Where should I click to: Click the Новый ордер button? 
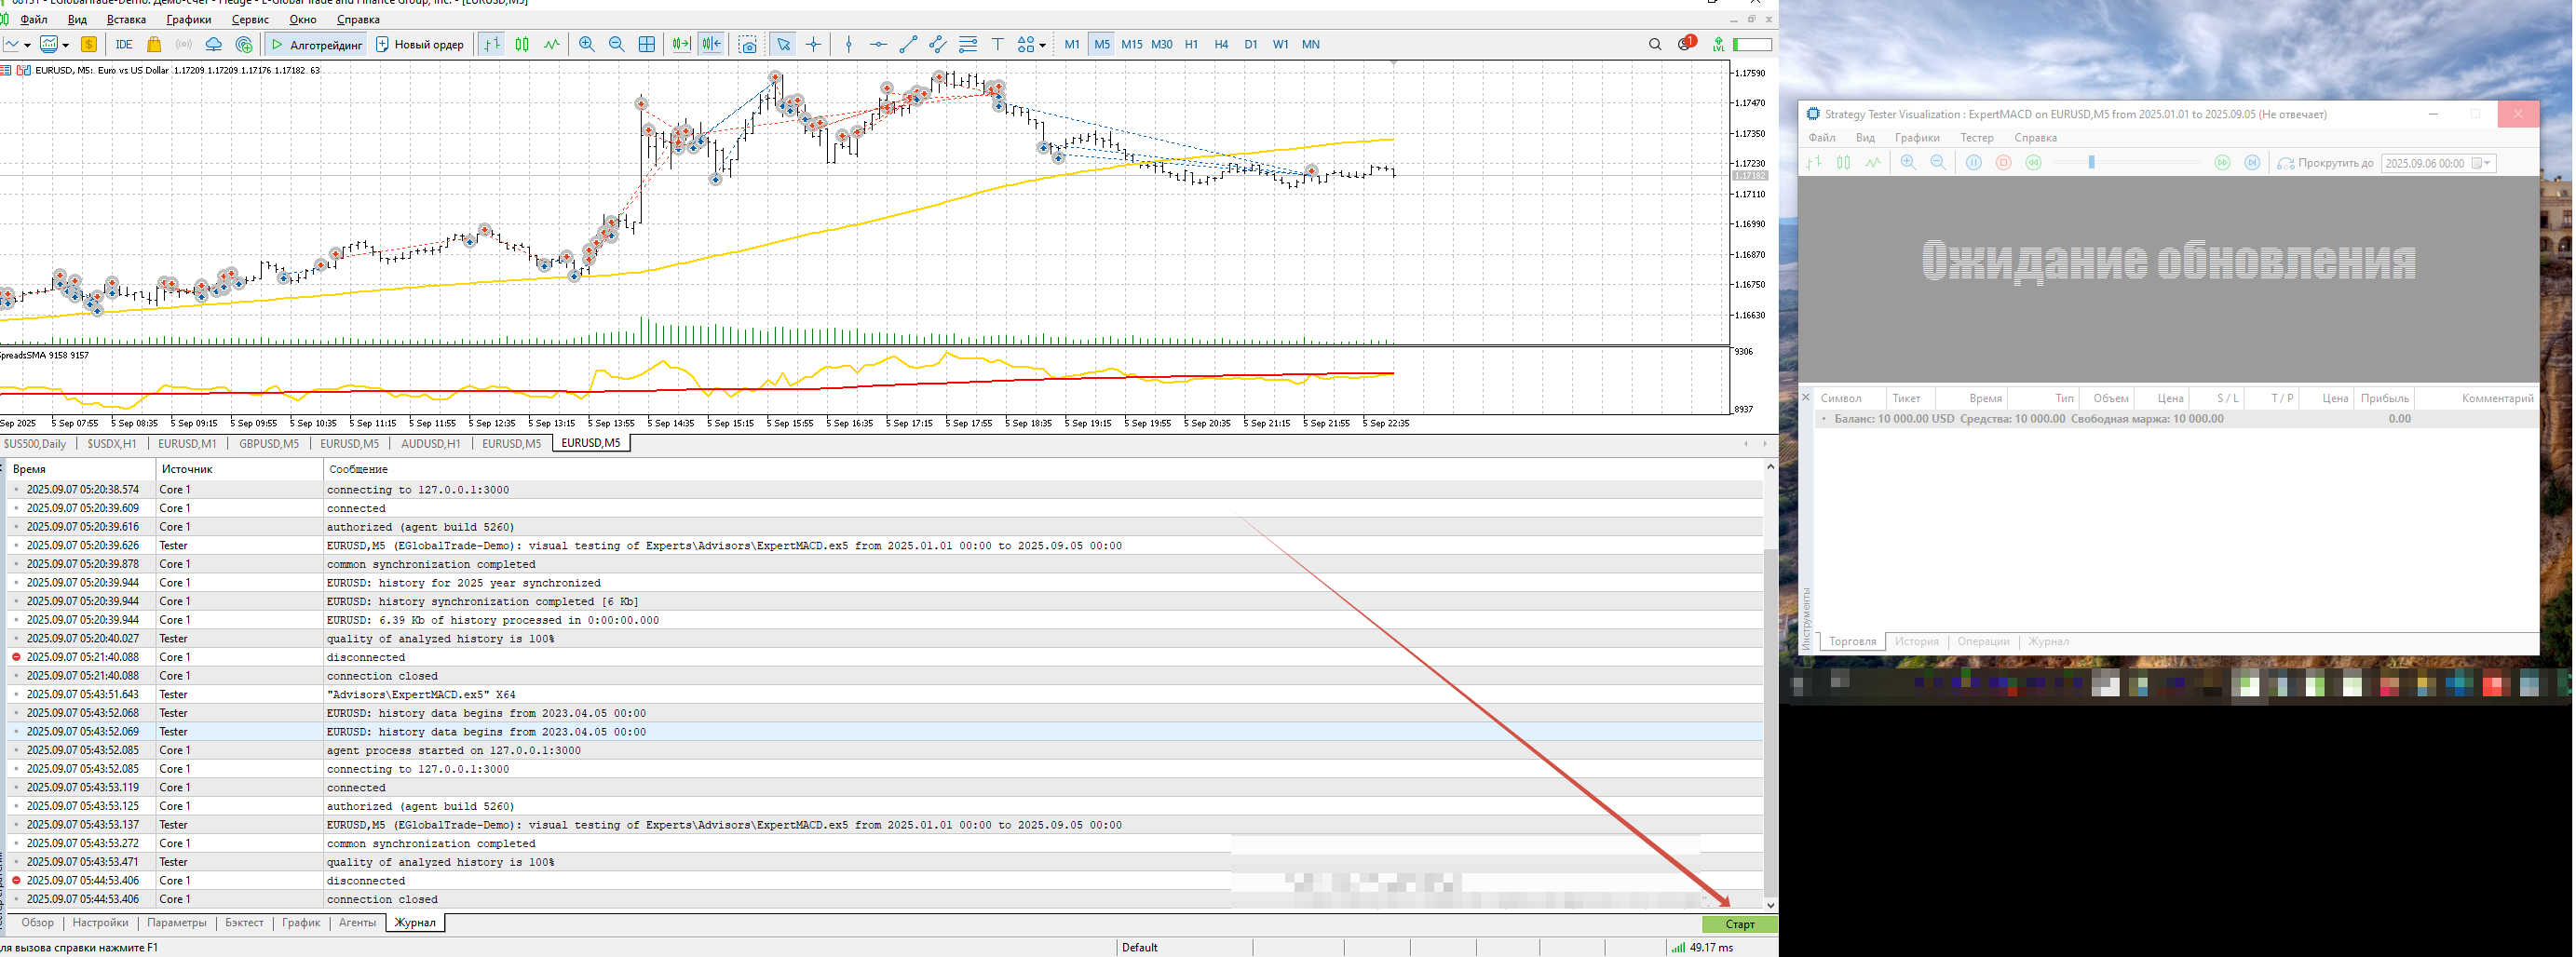click(x=421, y=44)
